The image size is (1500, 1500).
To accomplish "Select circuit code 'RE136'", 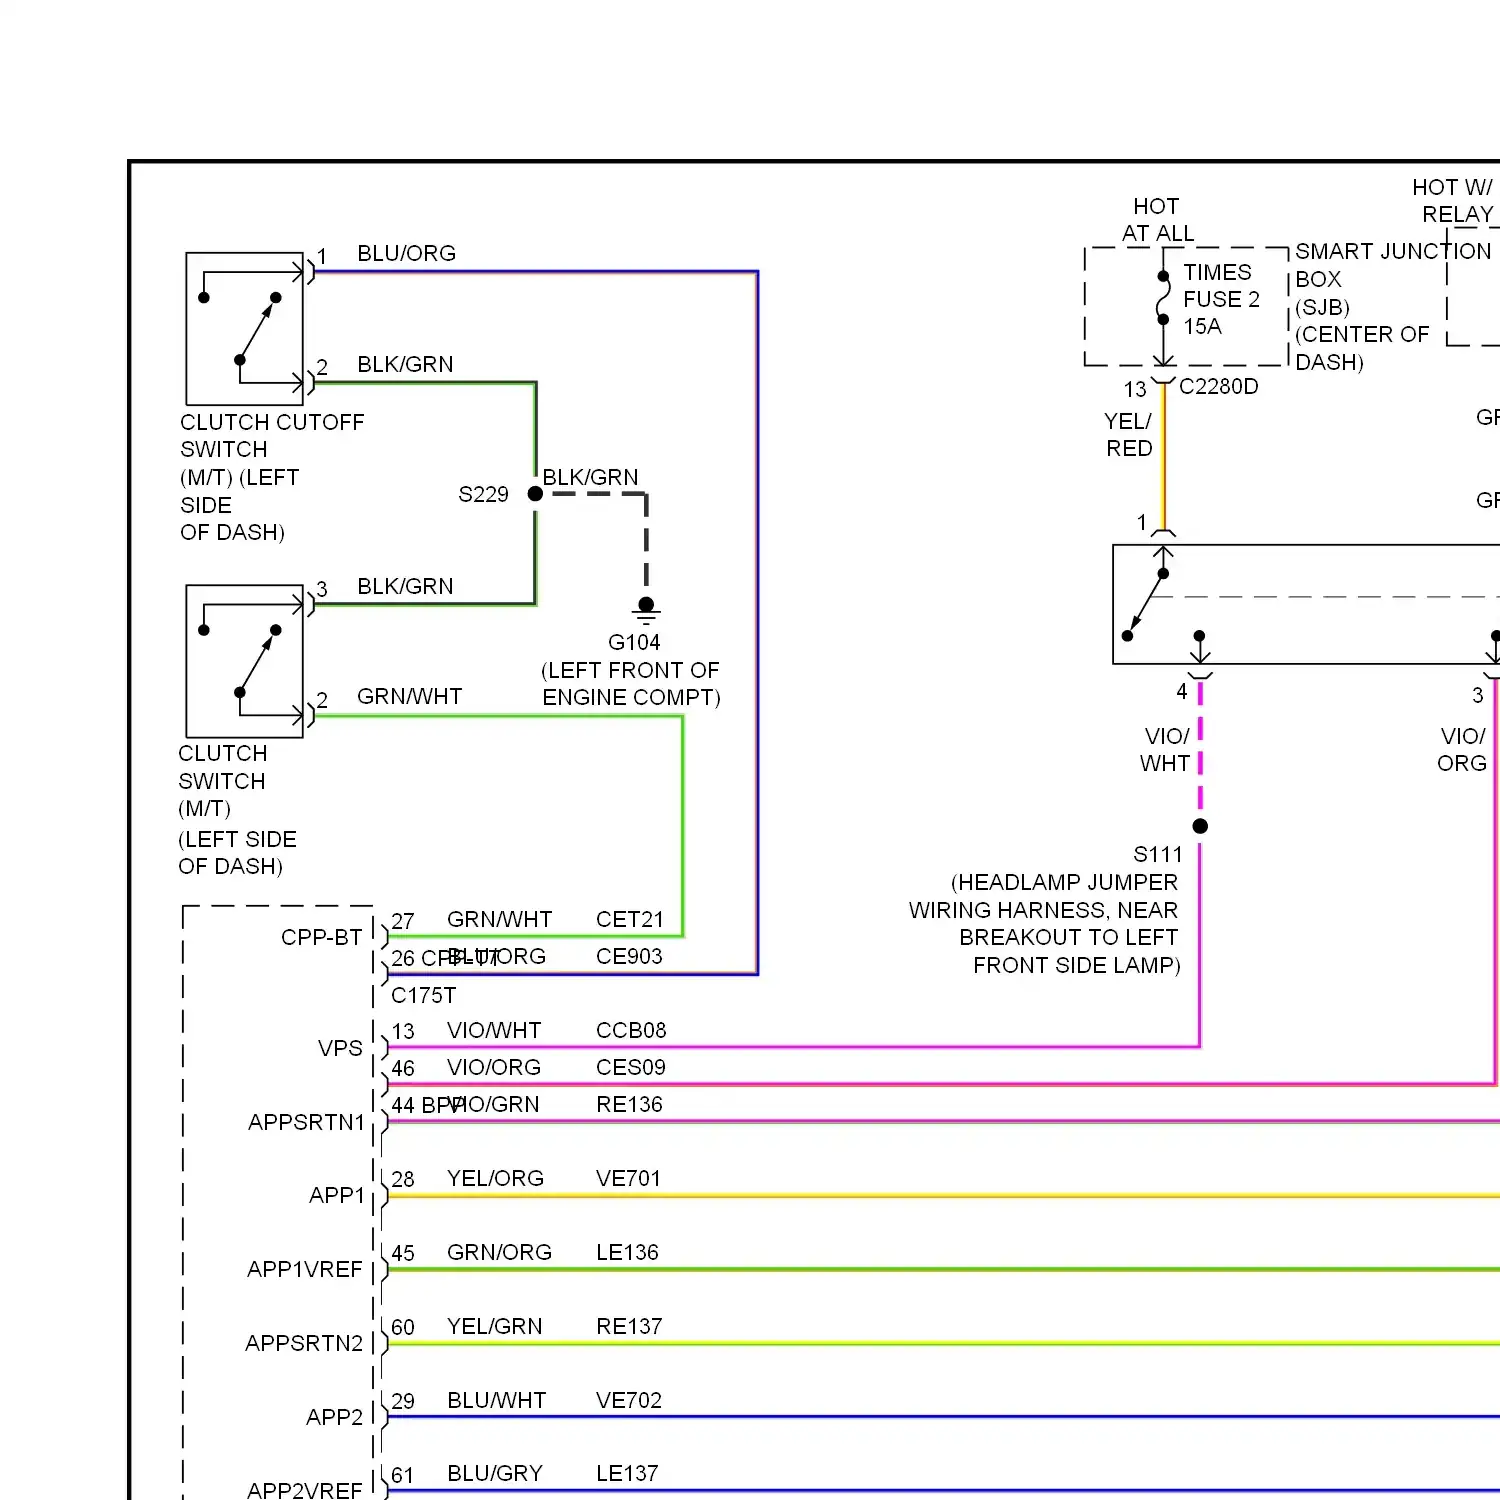I will 629,1104.
